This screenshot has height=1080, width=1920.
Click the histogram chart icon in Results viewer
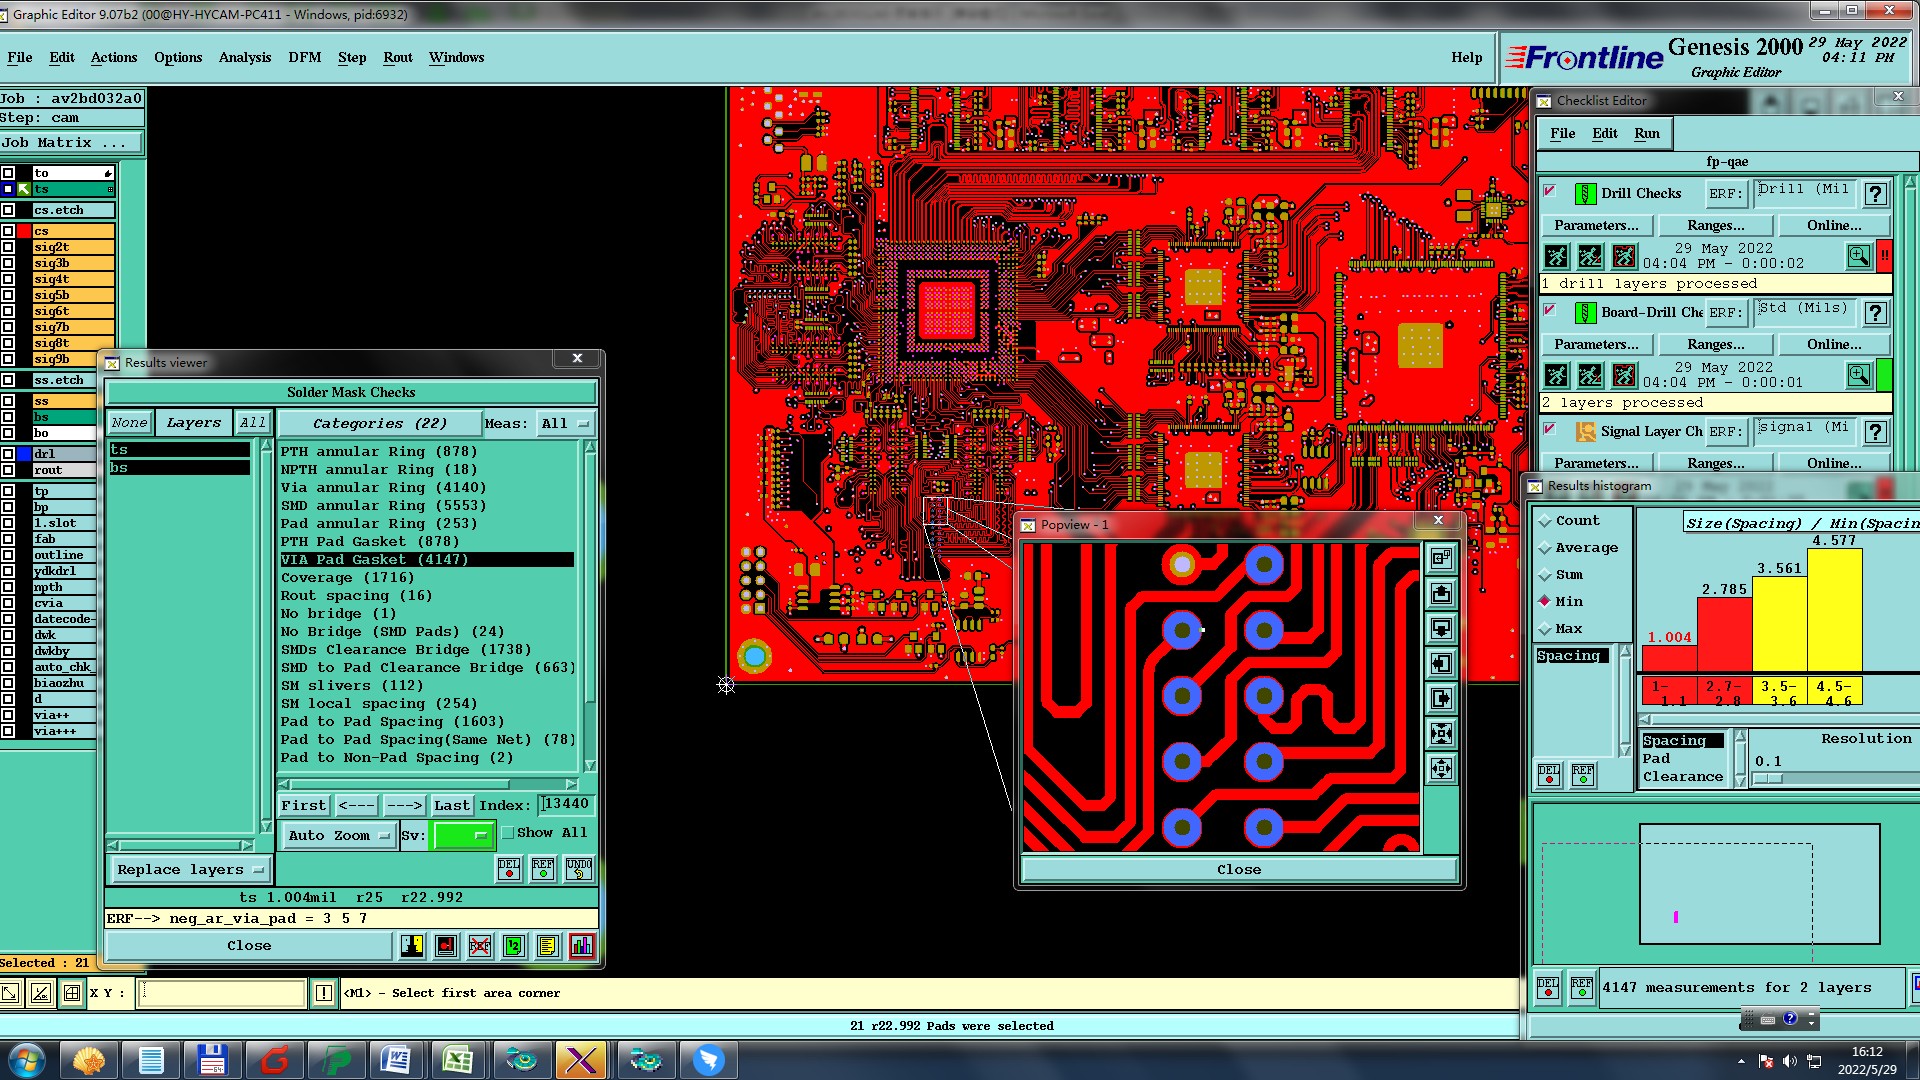point(581,946)
